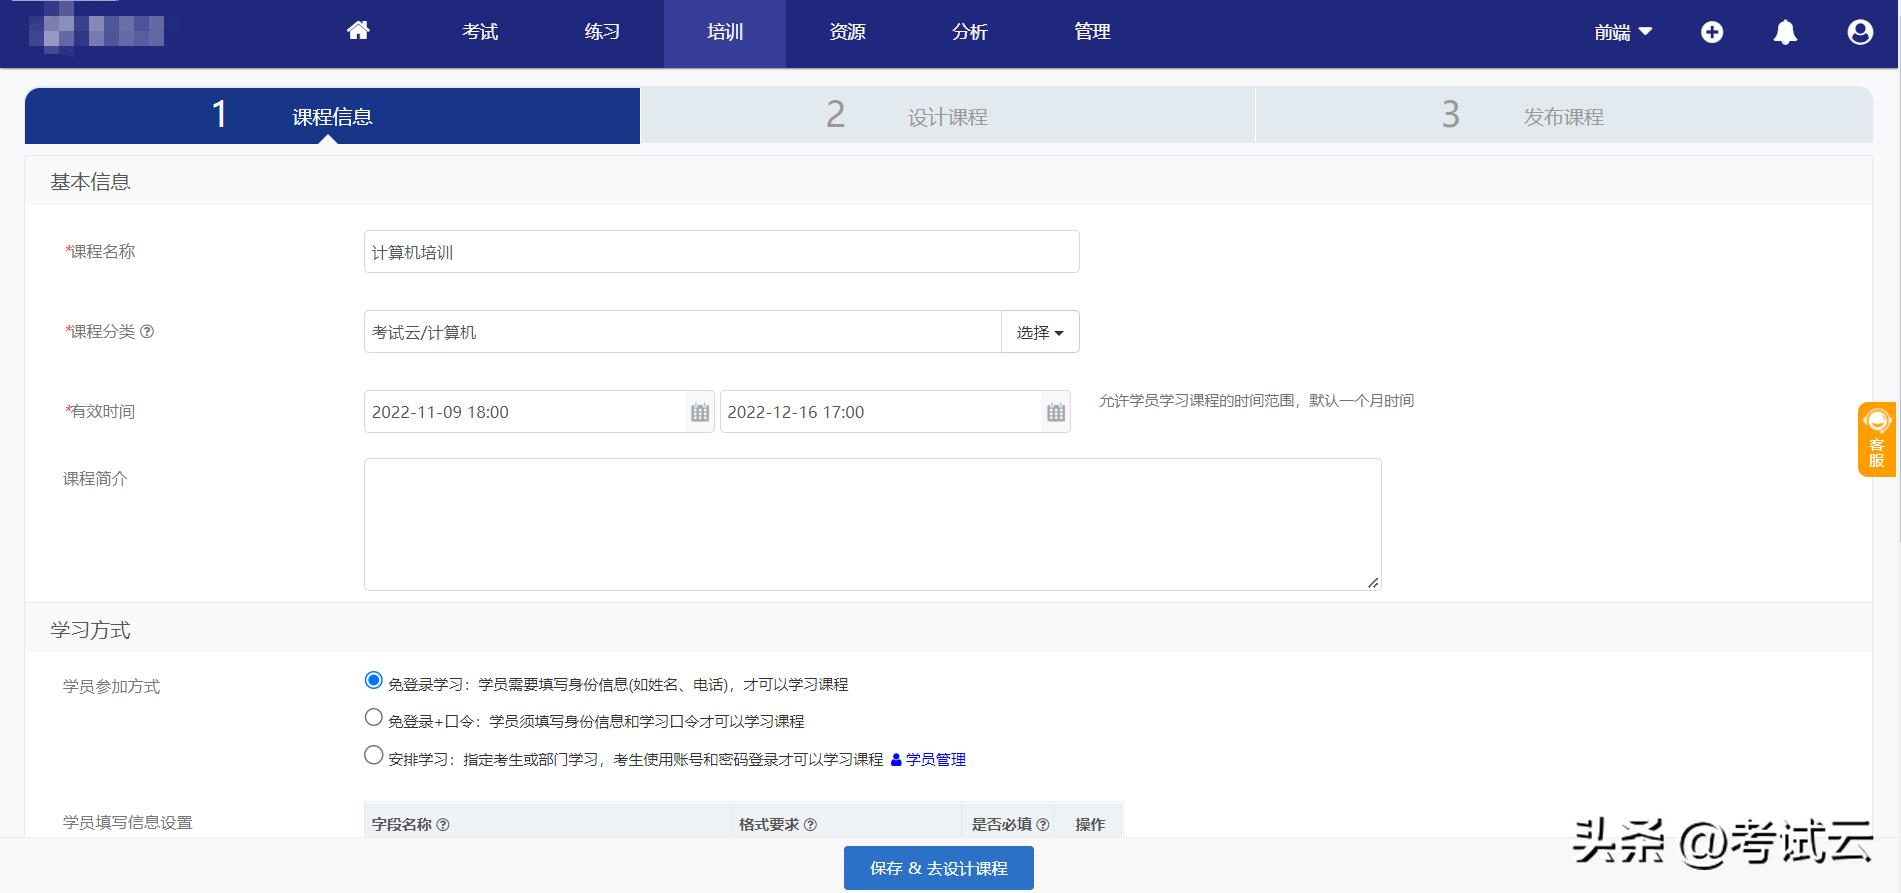Click the 课程名称 input field
Screen dimensions: 1901x893
[x=721, y=252]
